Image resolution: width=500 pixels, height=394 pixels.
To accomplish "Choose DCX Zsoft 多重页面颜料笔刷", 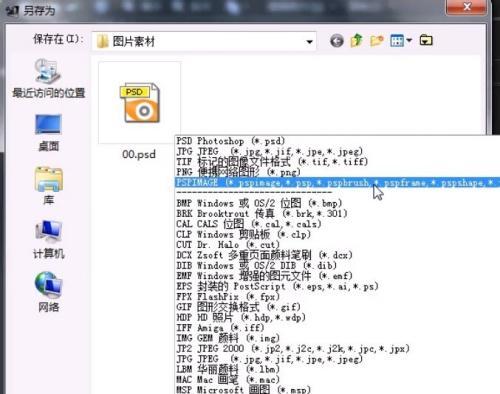I will click(337, 255).
